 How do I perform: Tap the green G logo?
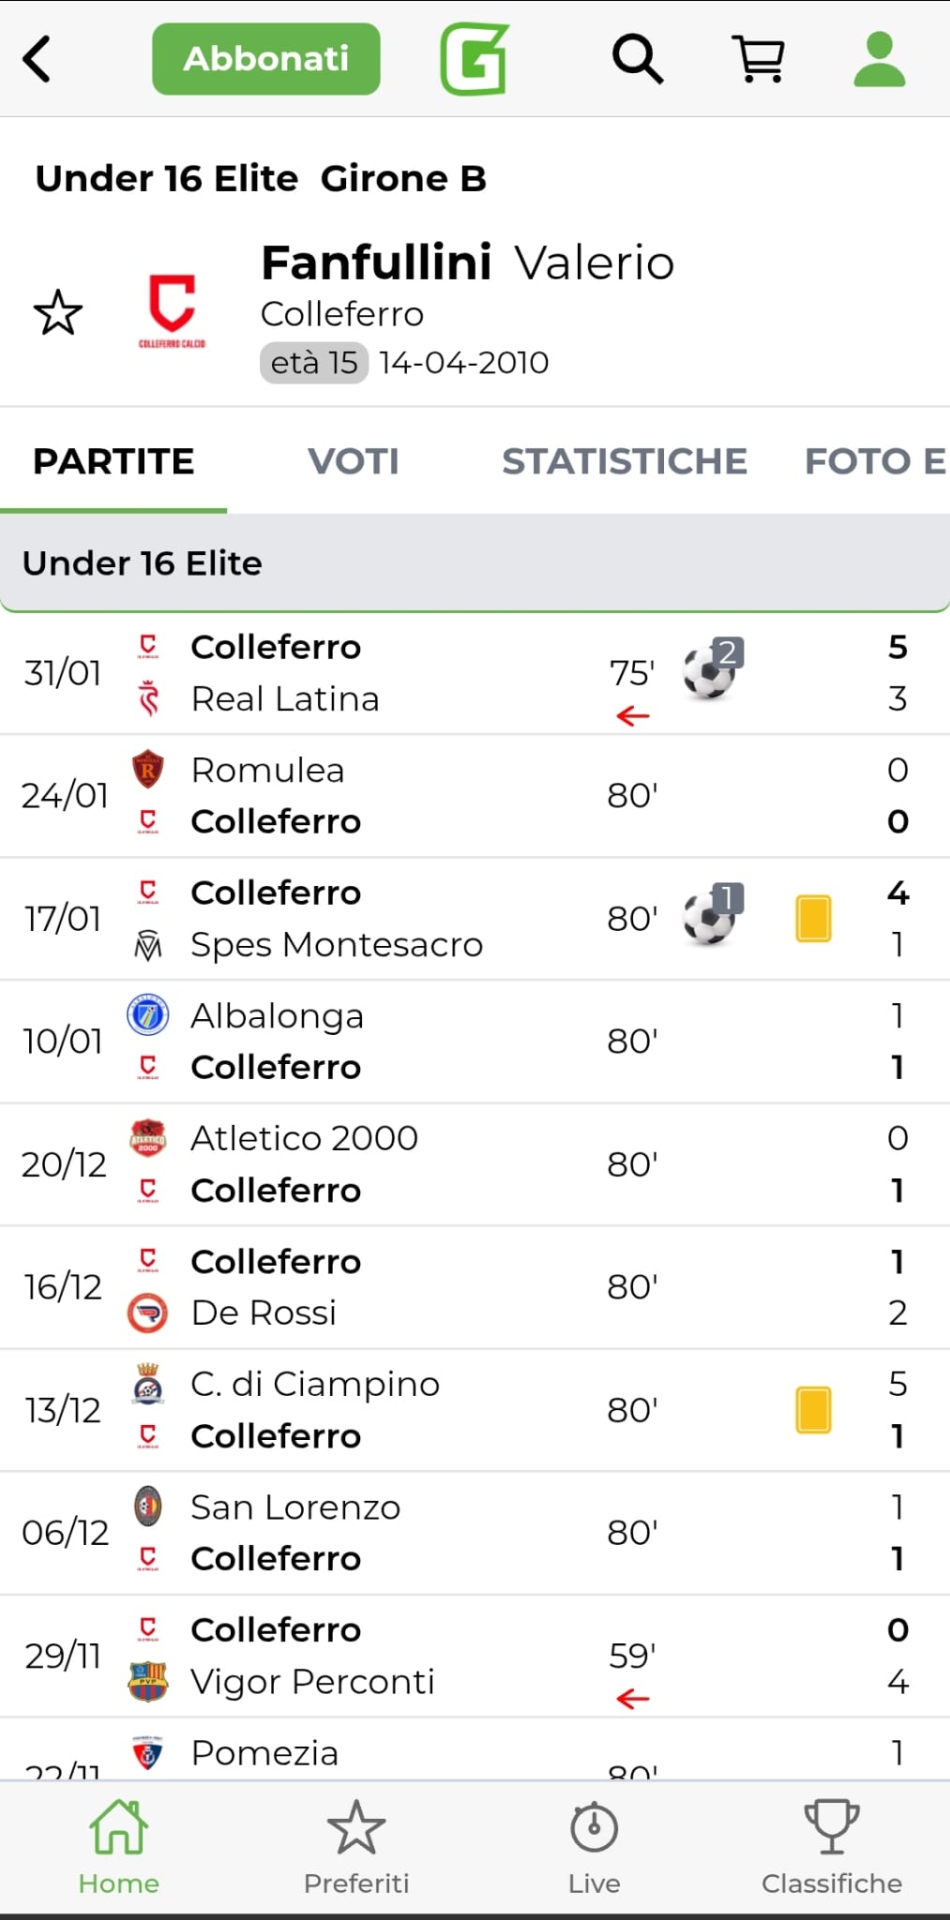[x=474, y=59]
